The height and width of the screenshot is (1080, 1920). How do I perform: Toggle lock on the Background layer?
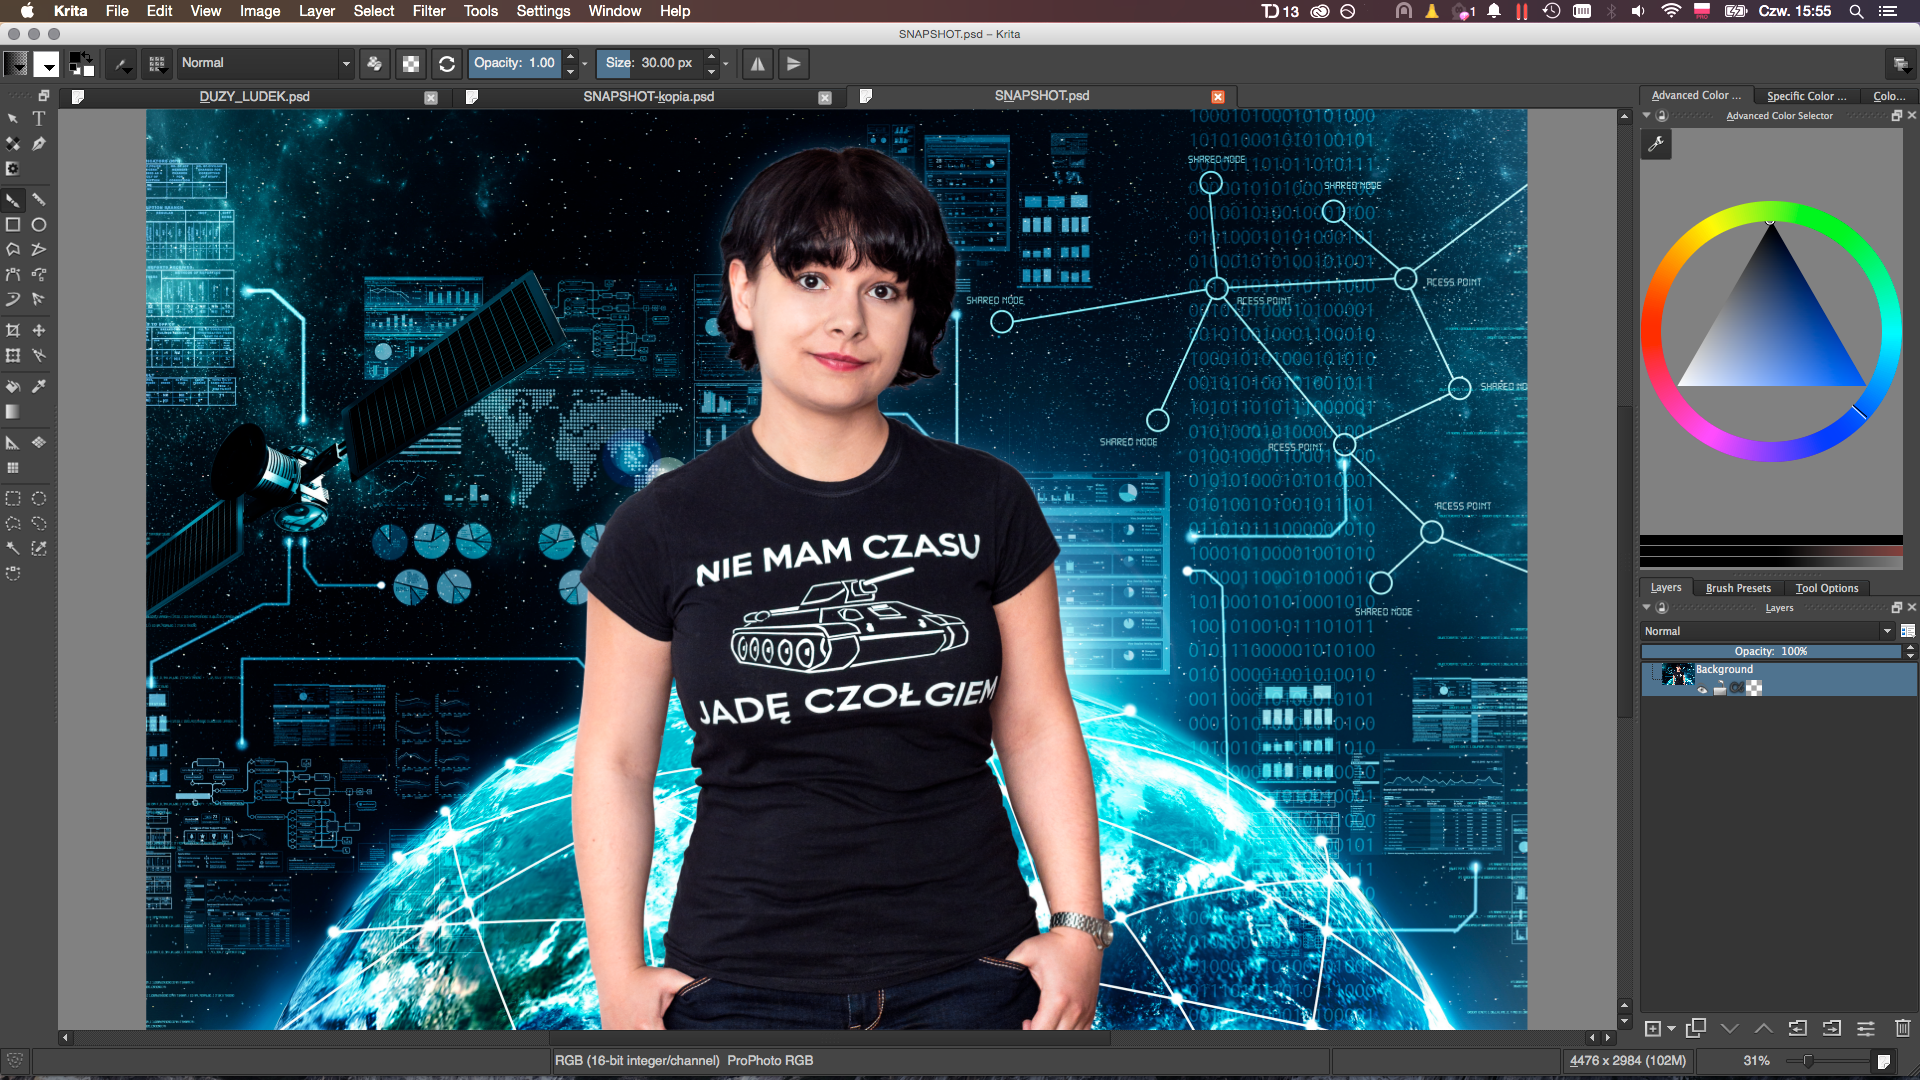pos(1720,688)
